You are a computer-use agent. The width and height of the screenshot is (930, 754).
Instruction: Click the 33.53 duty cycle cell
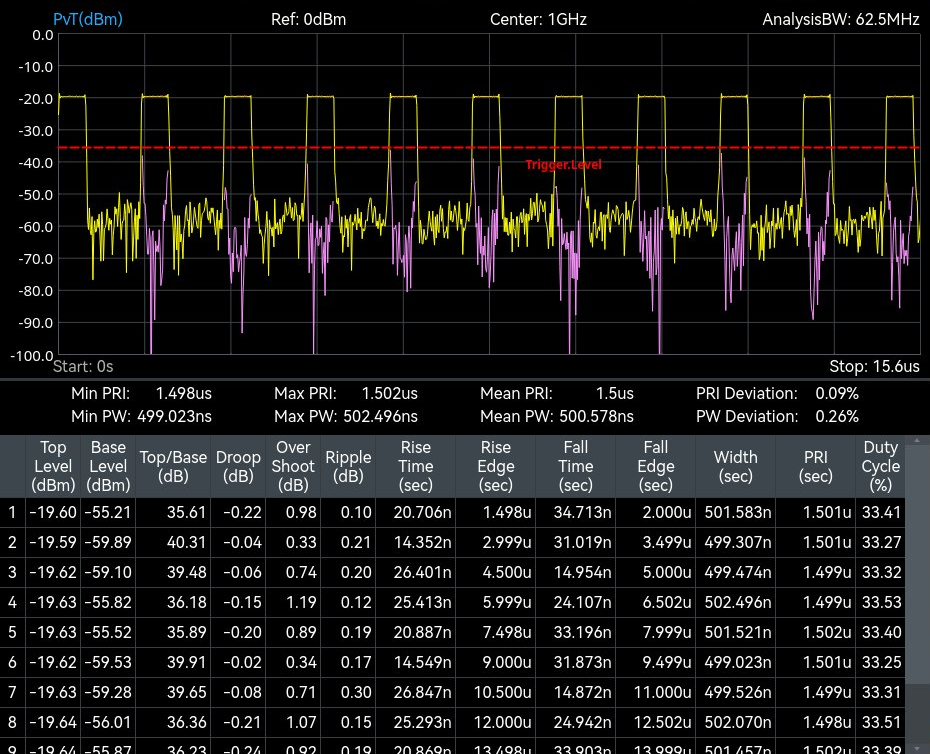coord(881,602)
